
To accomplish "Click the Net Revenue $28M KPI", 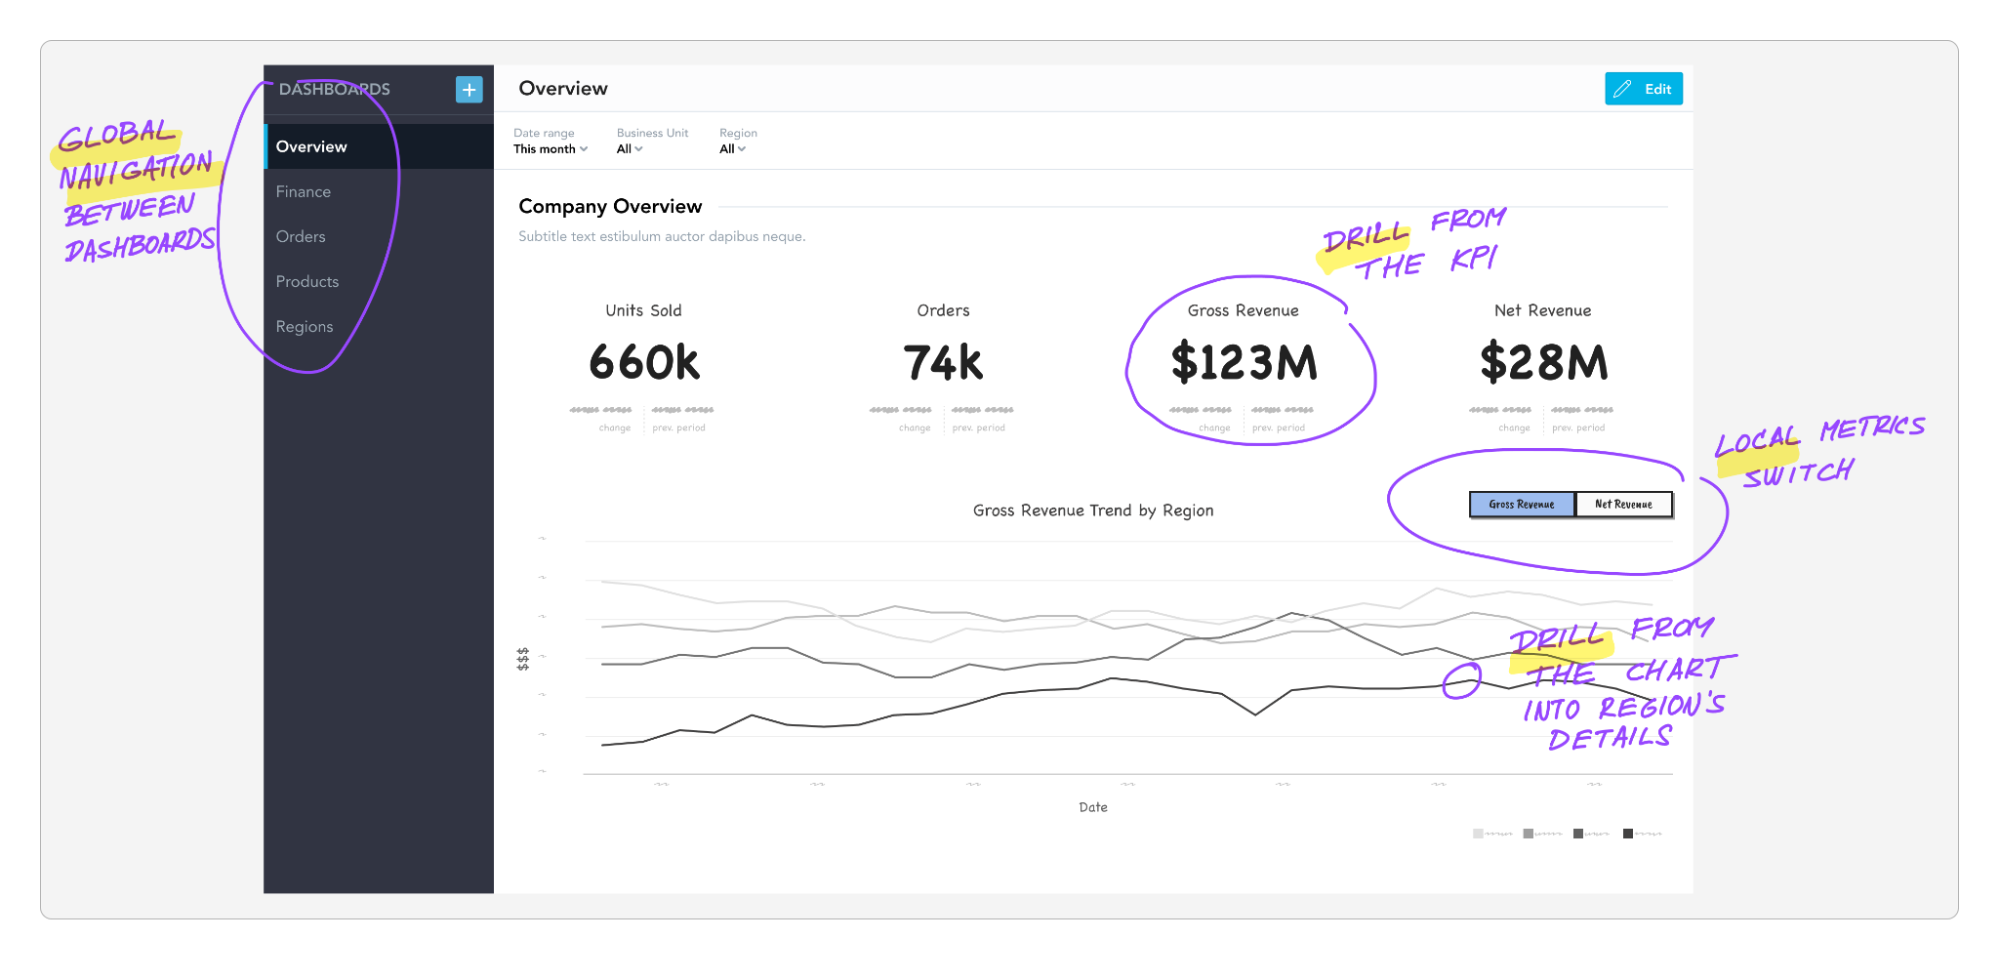I will 1543,362.
